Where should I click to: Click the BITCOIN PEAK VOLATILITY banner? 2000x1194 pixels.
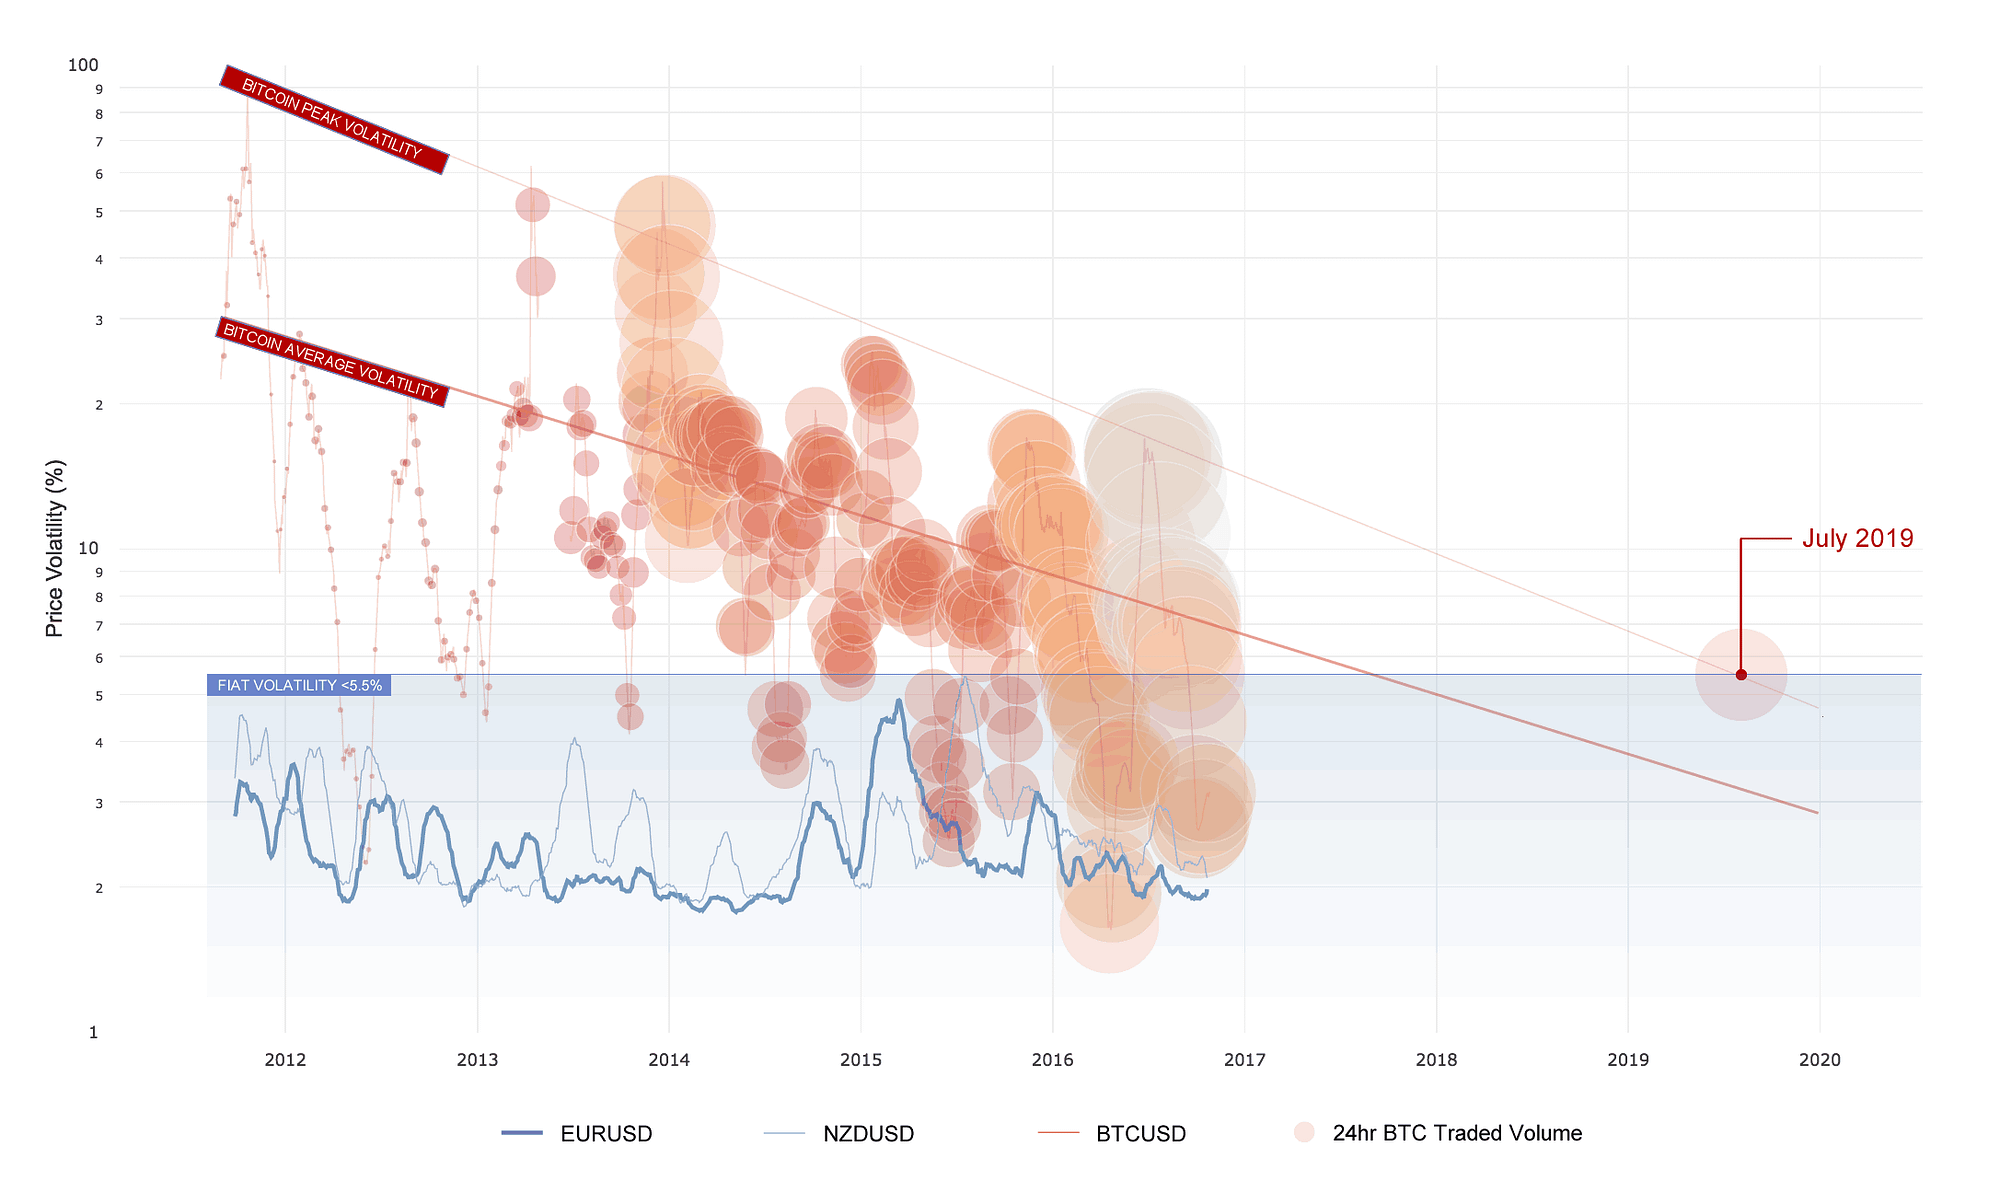[334, 119]
